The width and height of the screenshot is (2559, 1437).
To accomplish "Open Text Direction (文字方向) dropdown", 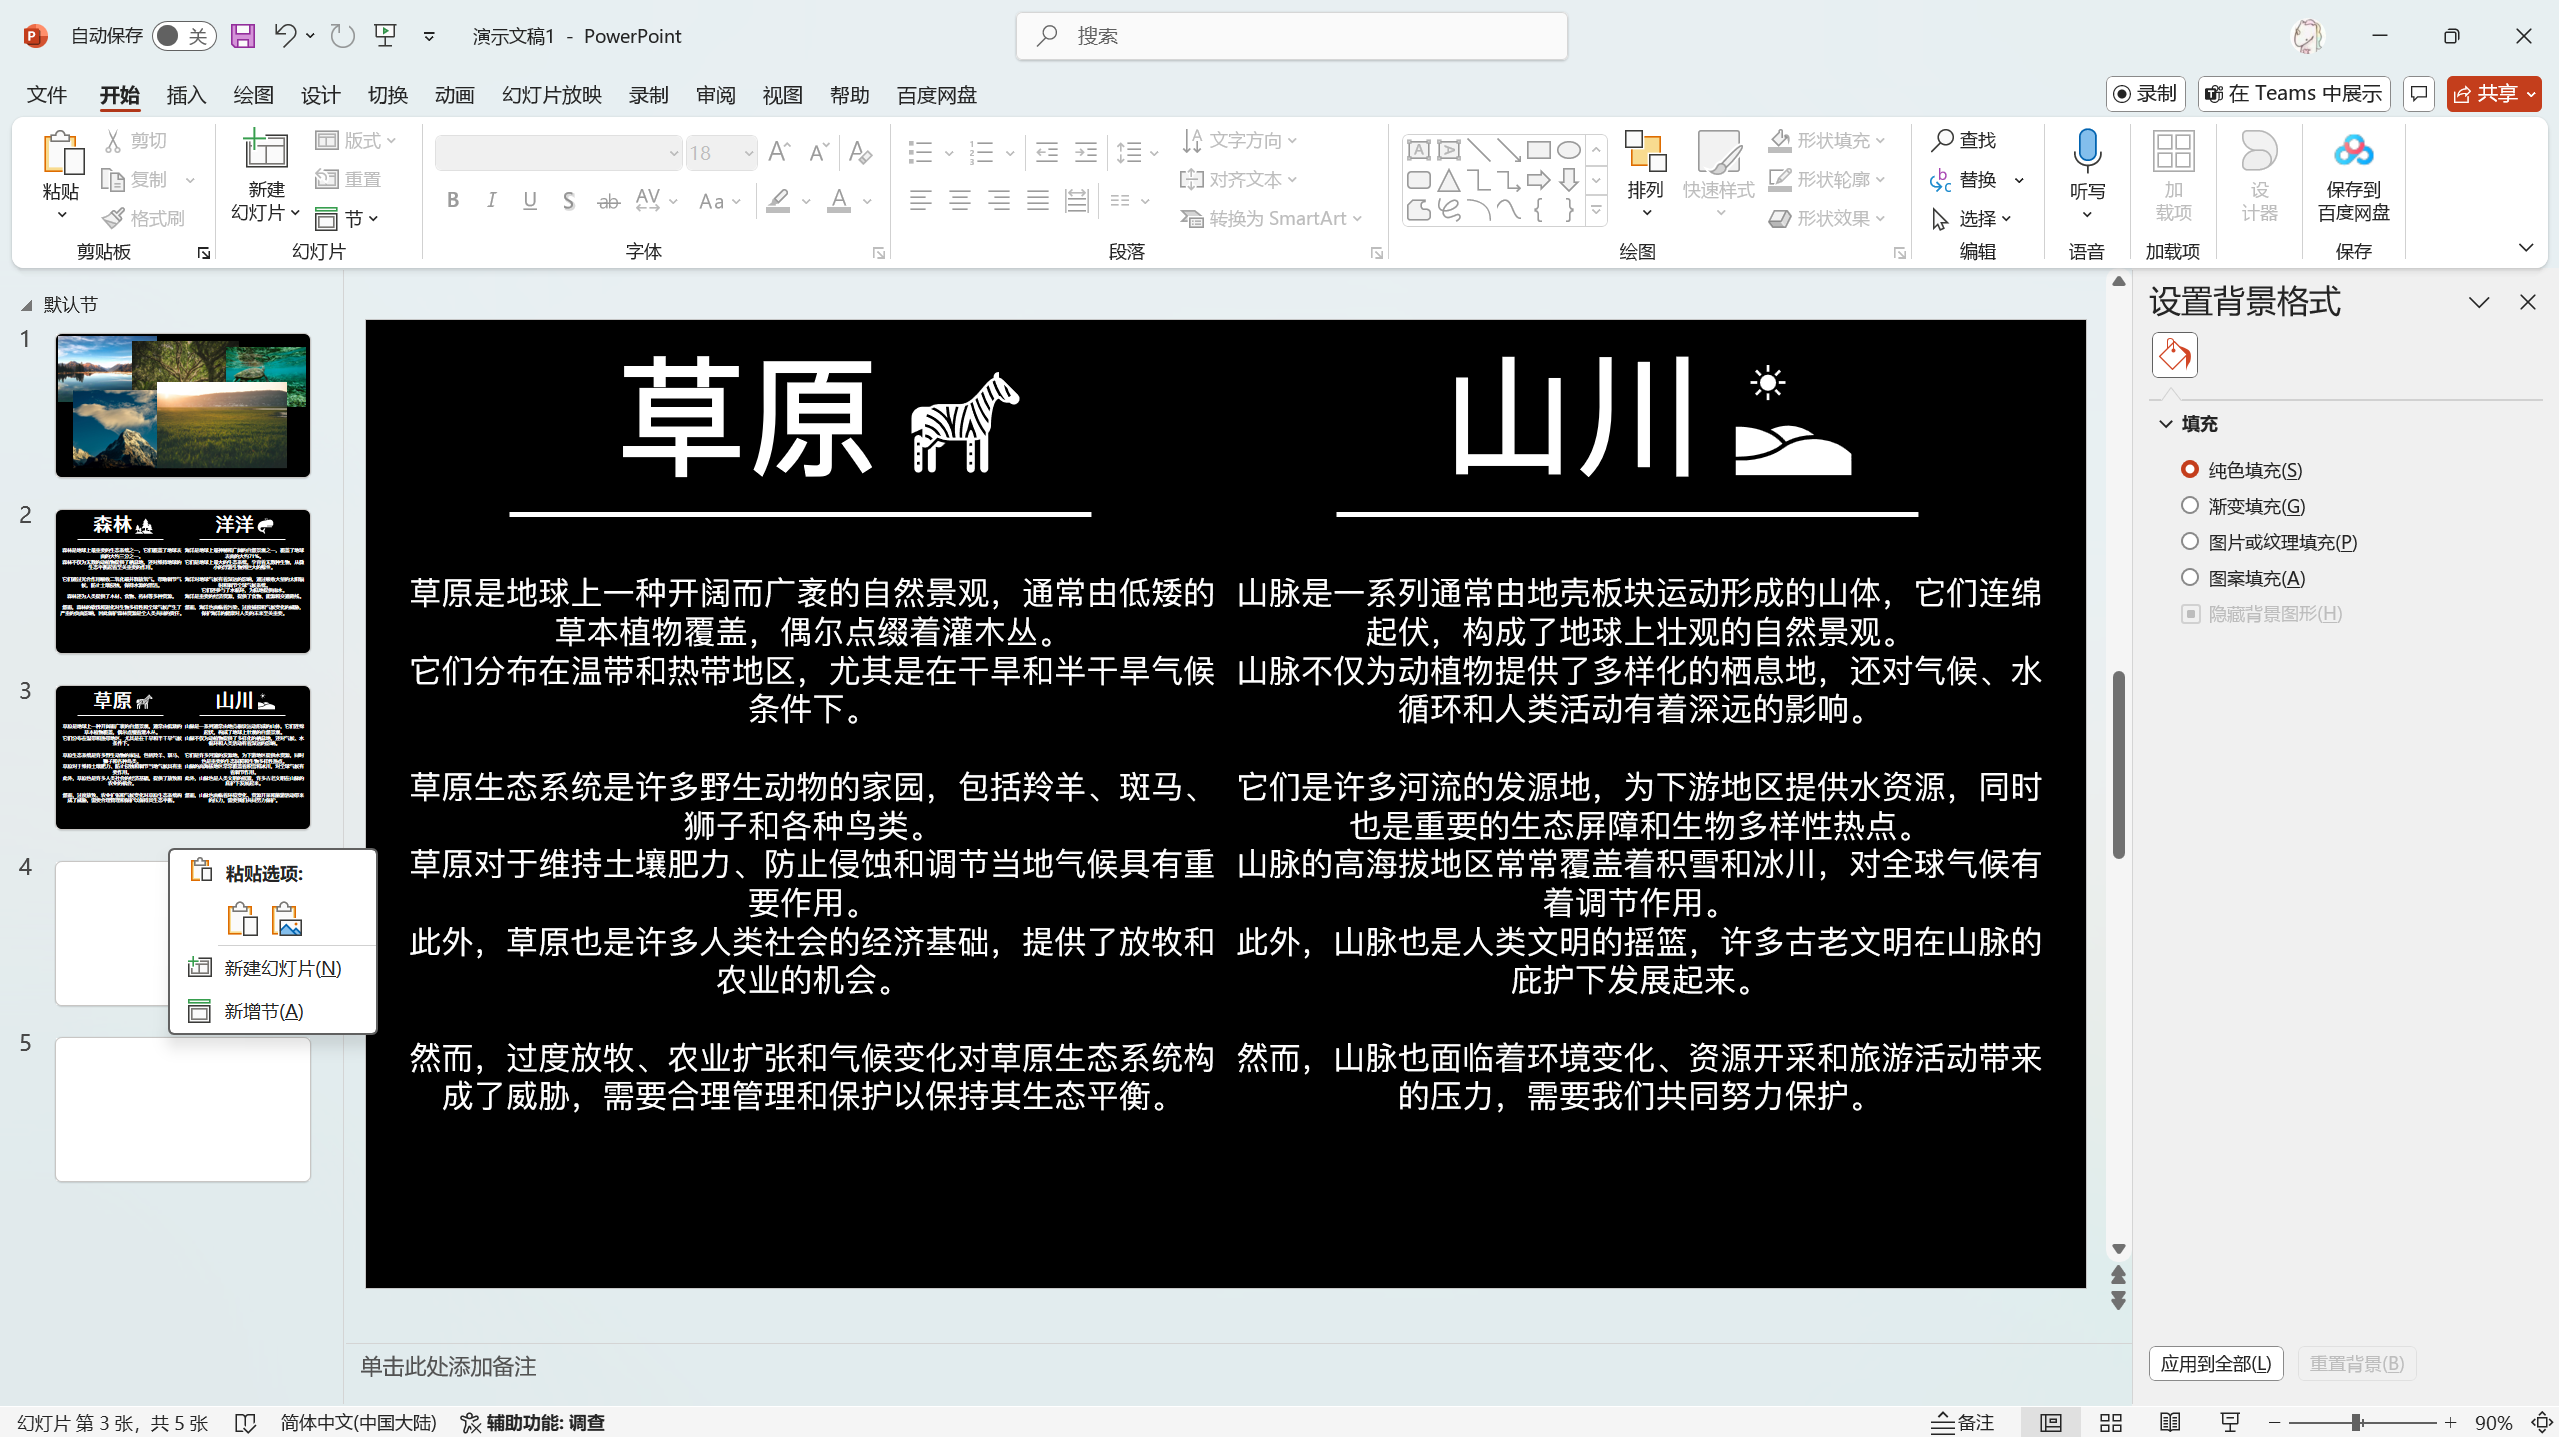I will pos(1238,141).
